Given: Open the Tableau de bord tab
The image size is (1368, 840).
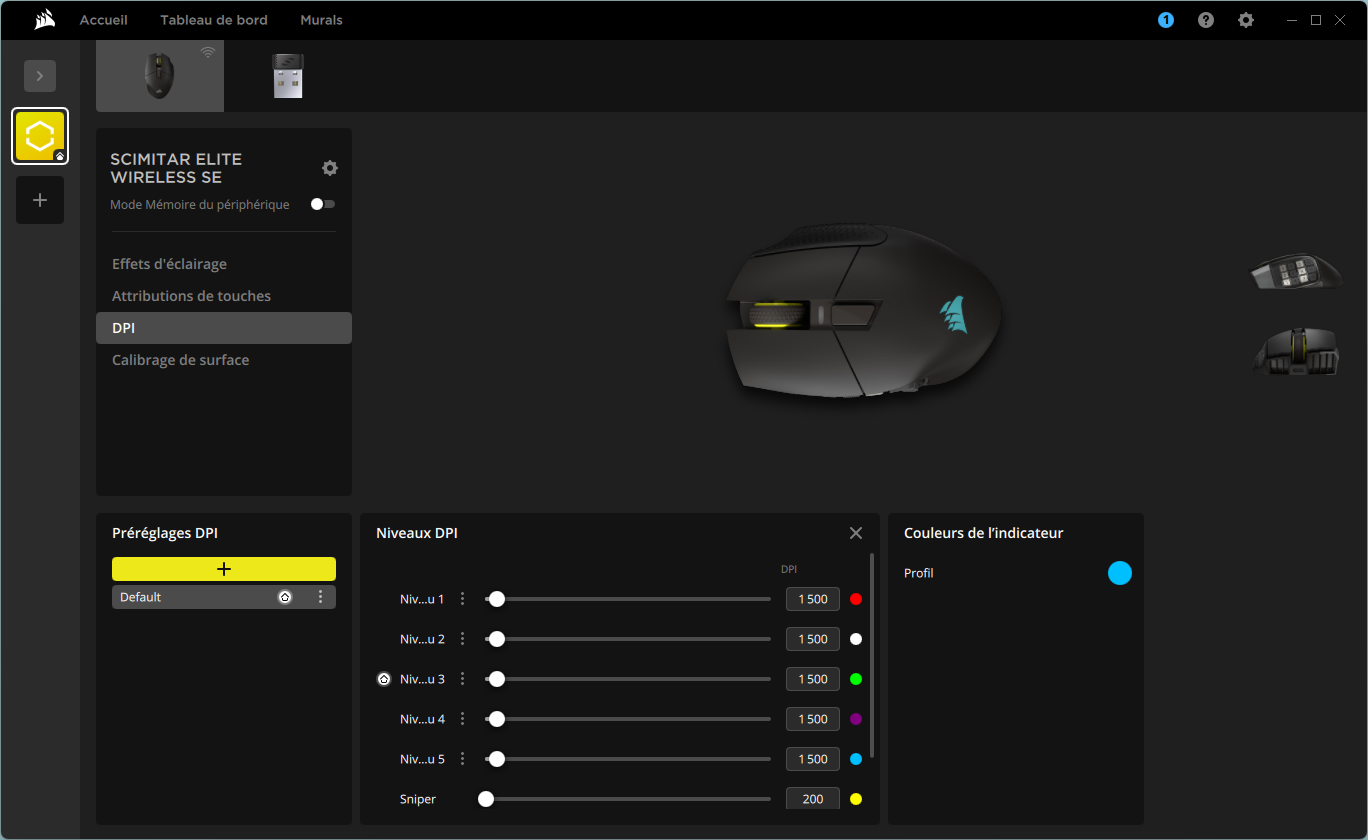Looking at the screenshot, I should (214, 20).
